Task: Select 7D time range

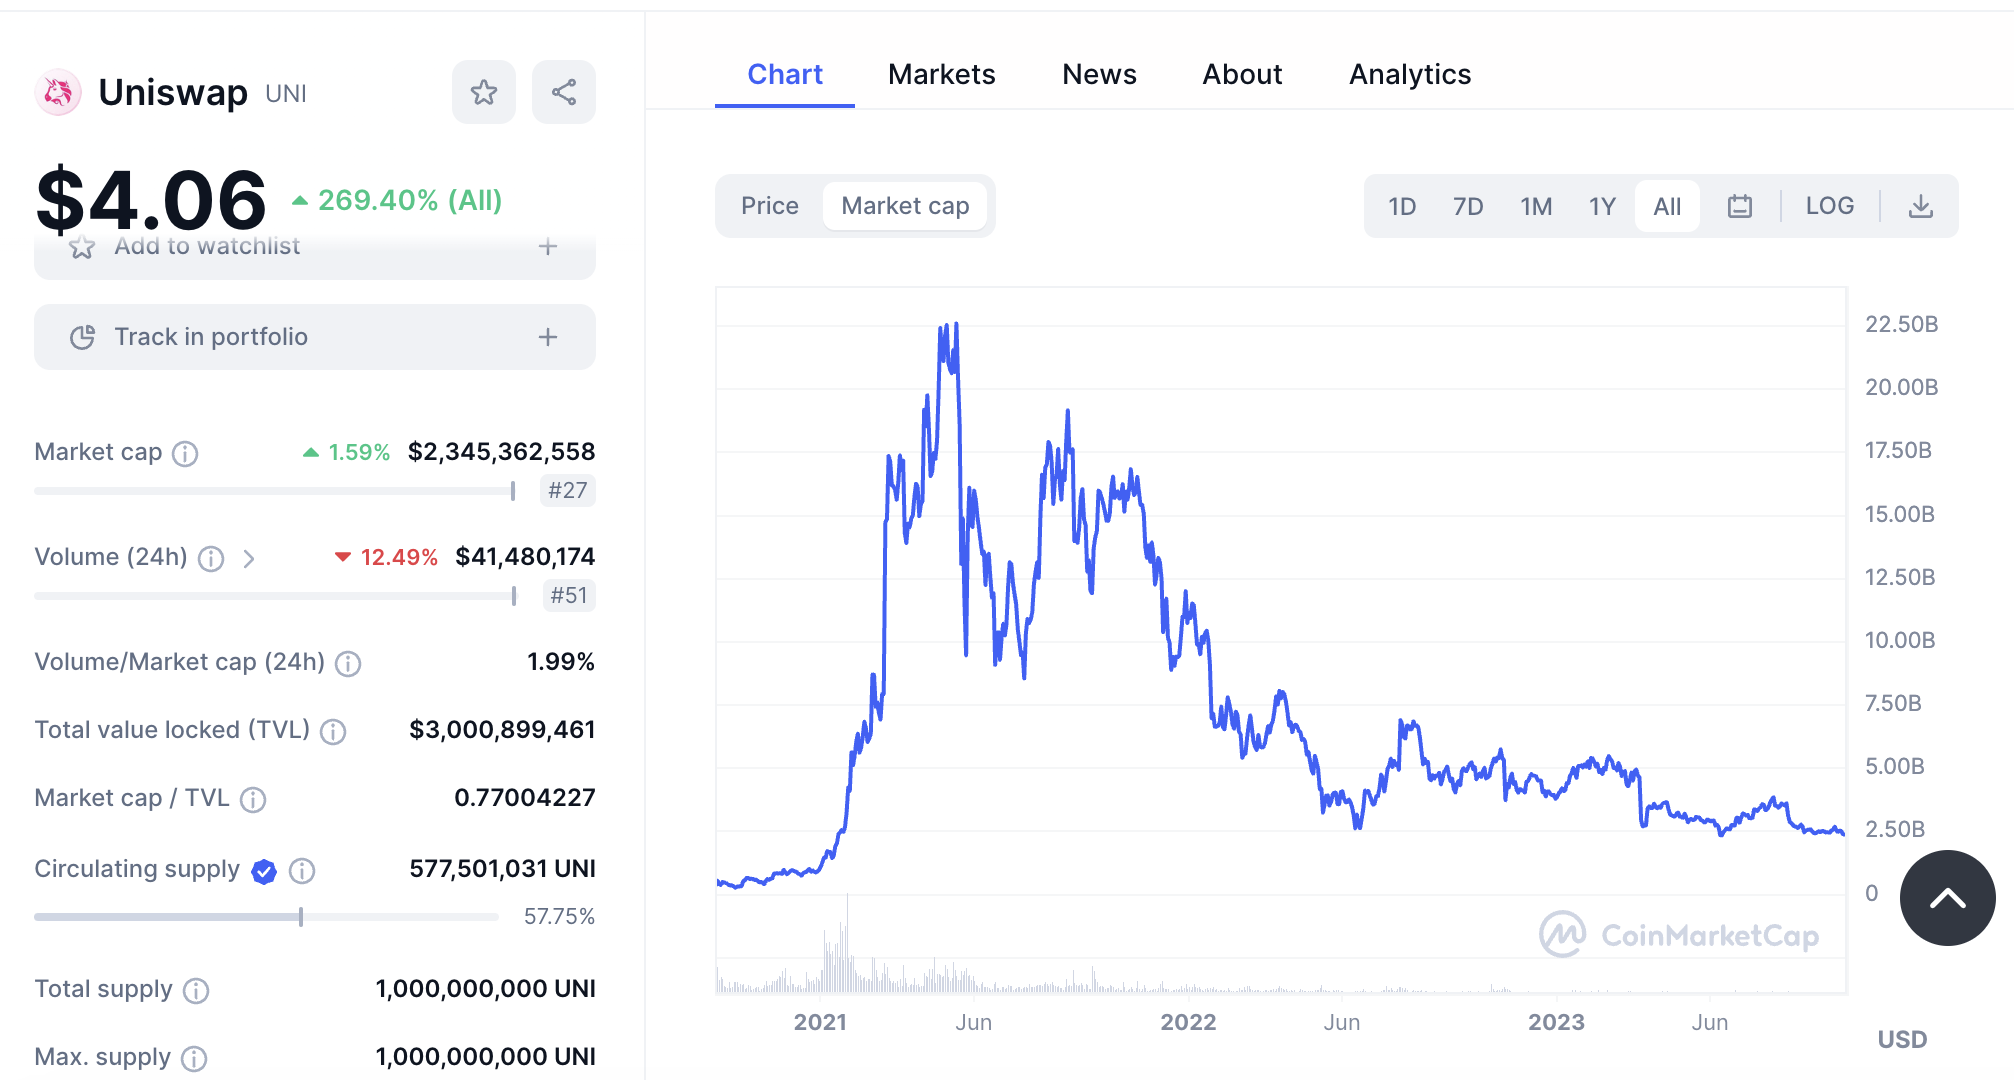Action: pyautogui.click(x=1467, y=206)
